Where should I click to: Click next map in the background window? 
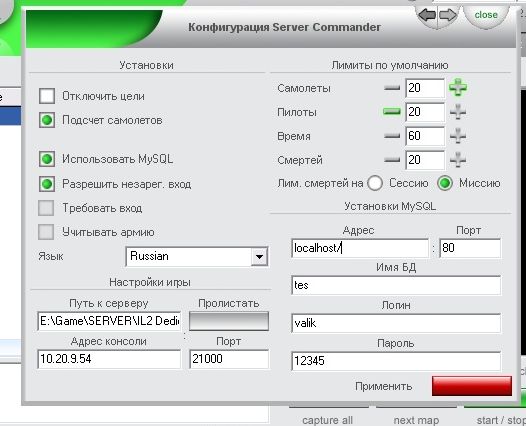[416, 420]
